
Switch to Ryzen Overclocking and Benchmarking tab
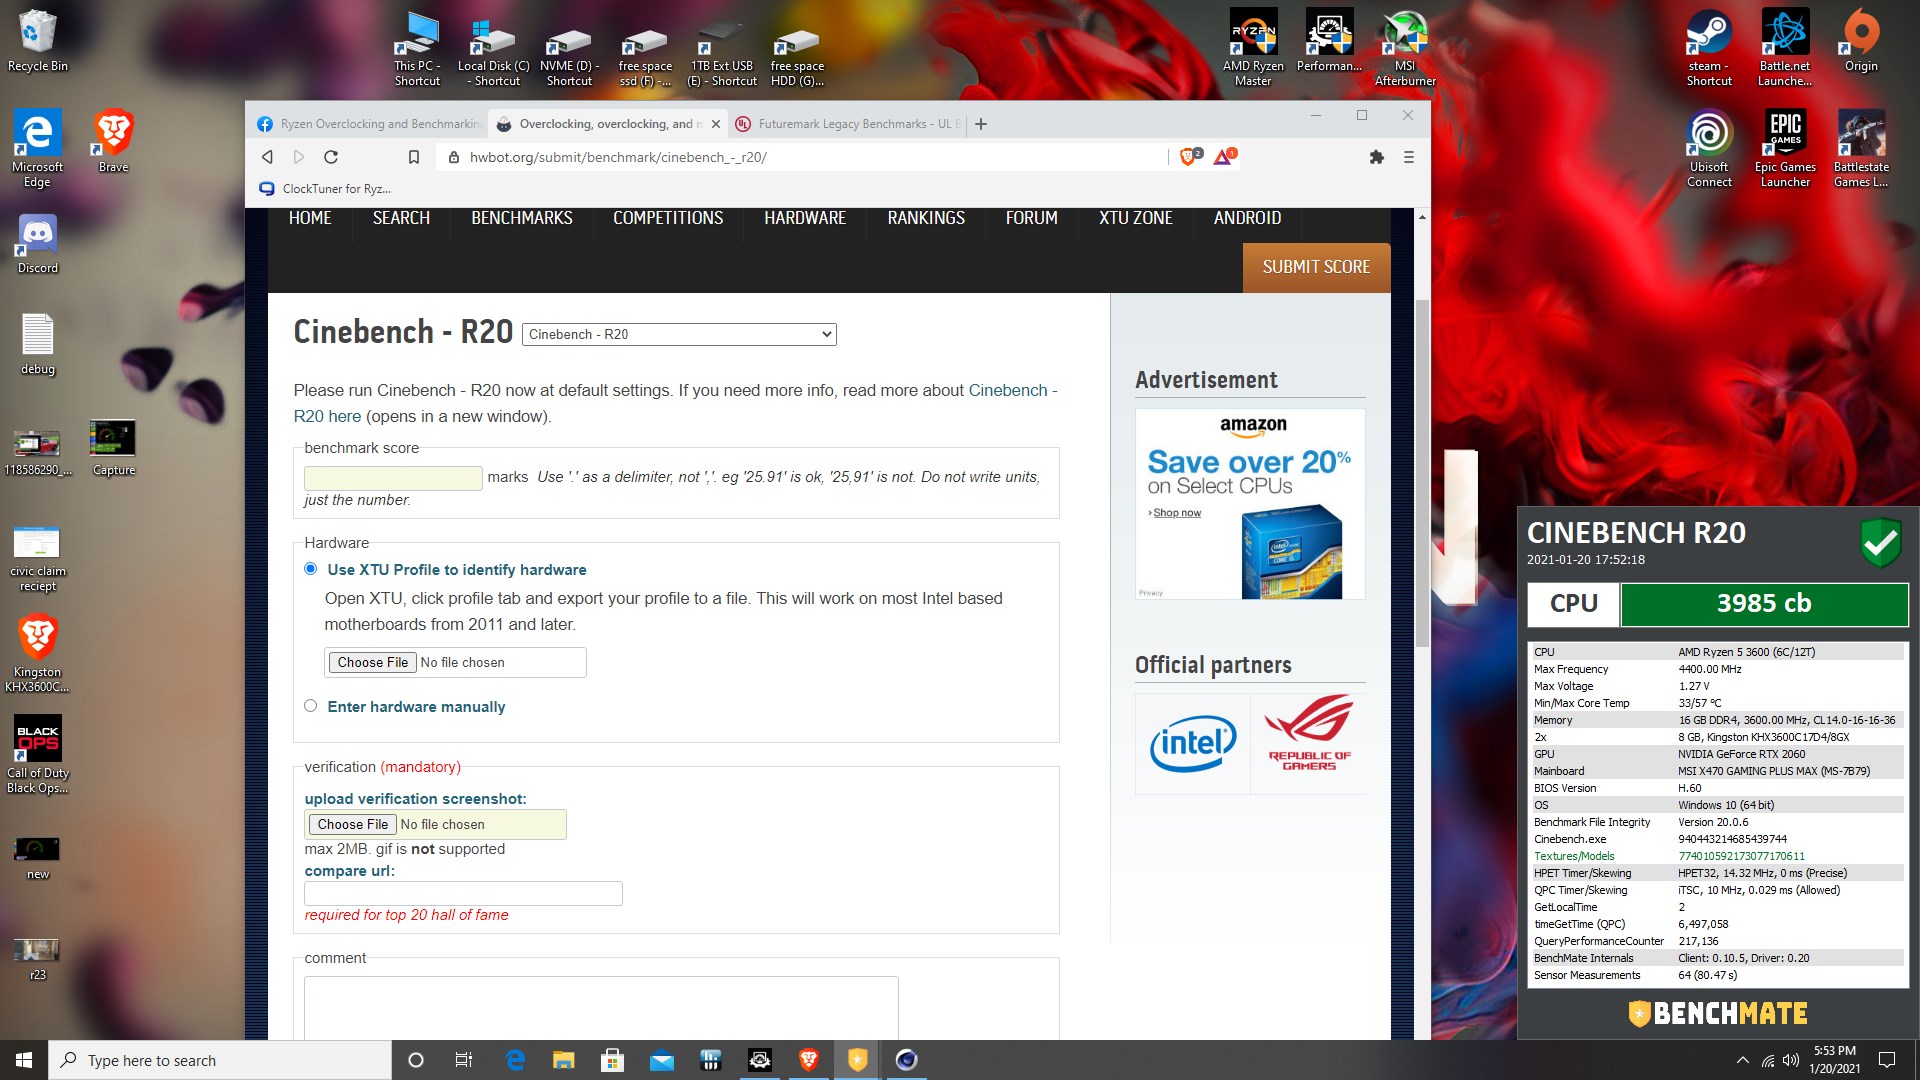[370, 124]
